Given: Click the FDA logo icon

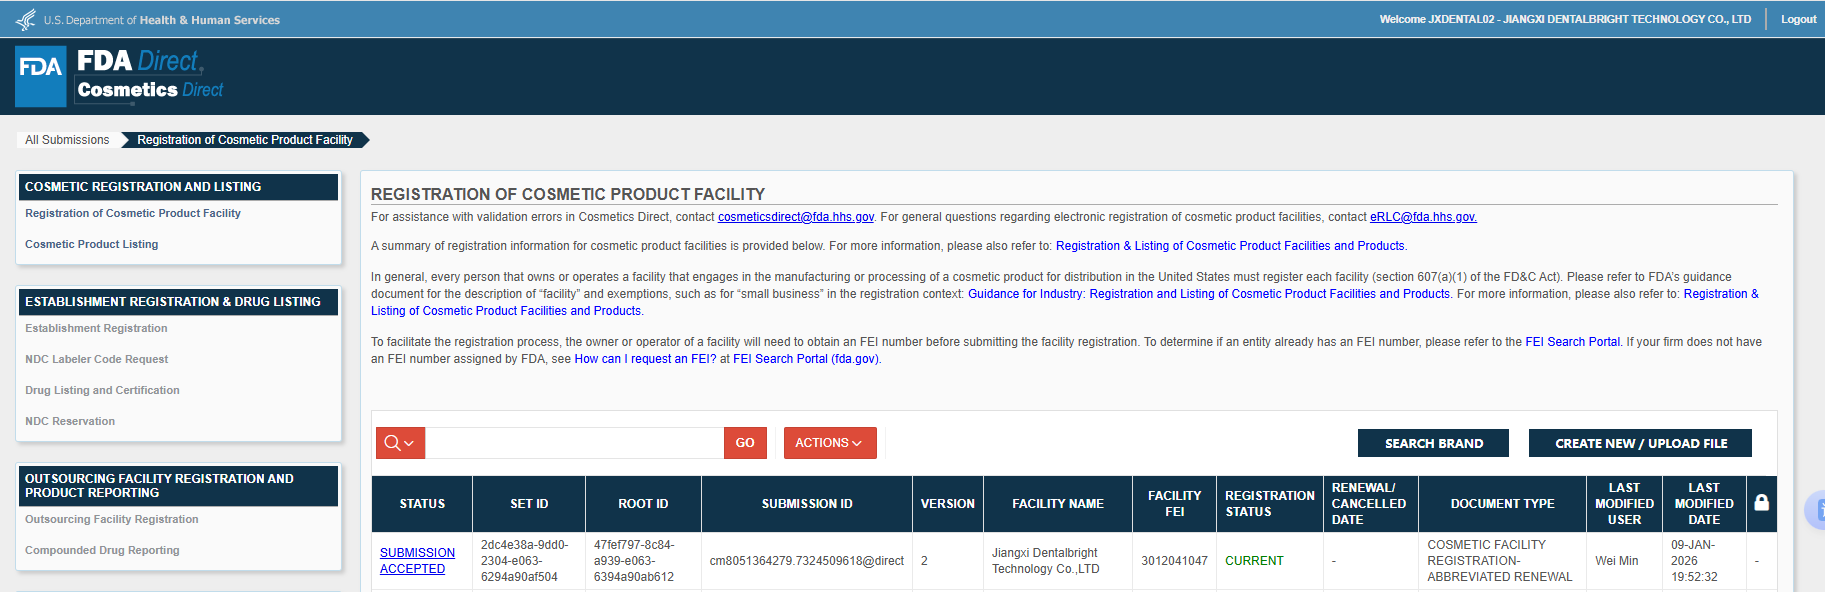Looking at the screenshot, I should [x=41, y=76].
